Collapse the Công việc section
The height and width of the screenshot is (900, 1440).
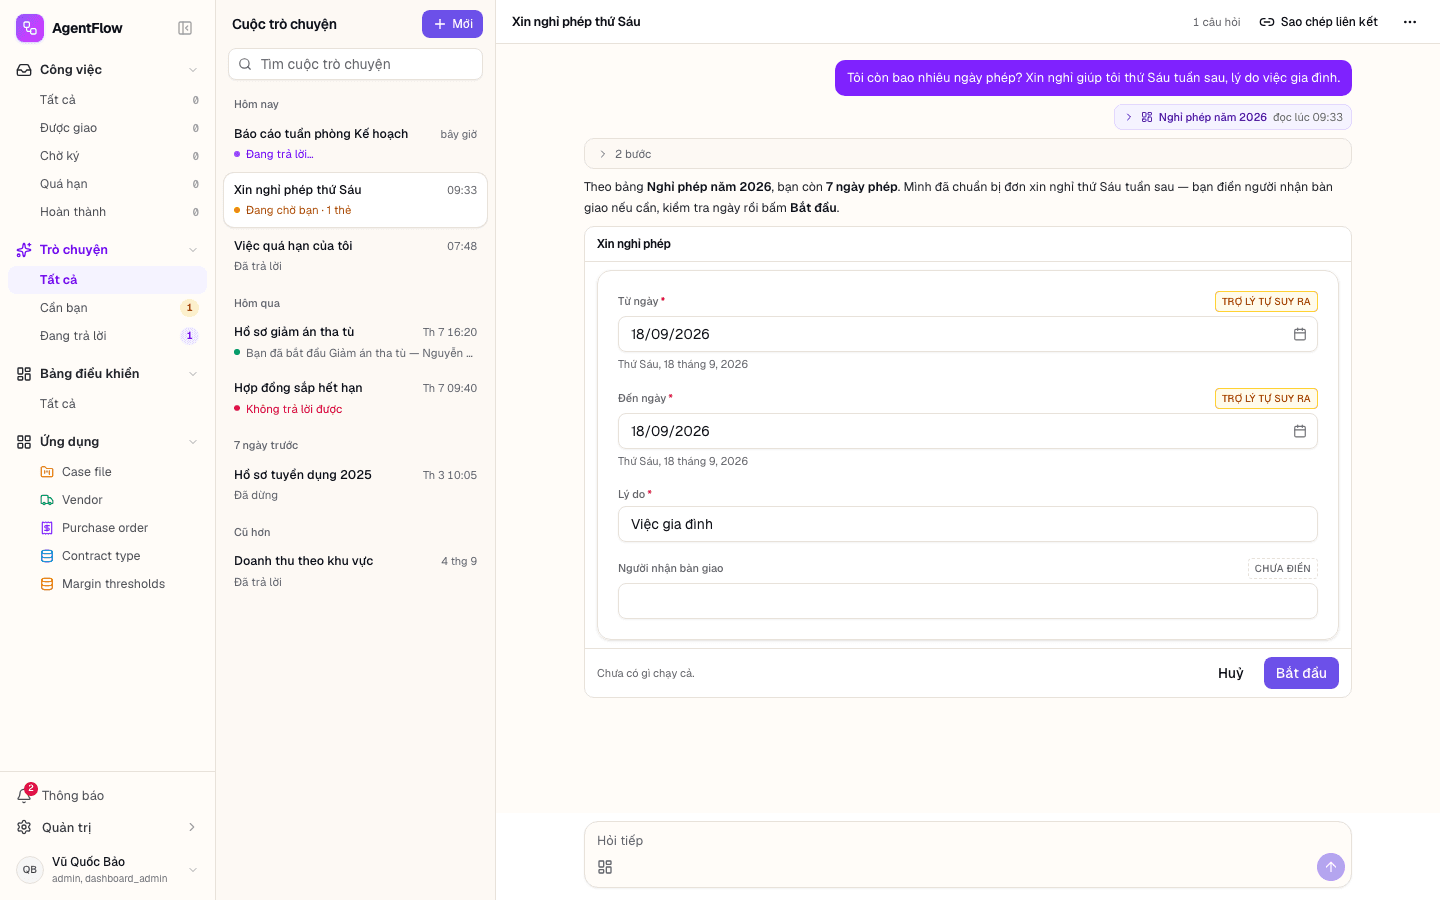[193, 70]
